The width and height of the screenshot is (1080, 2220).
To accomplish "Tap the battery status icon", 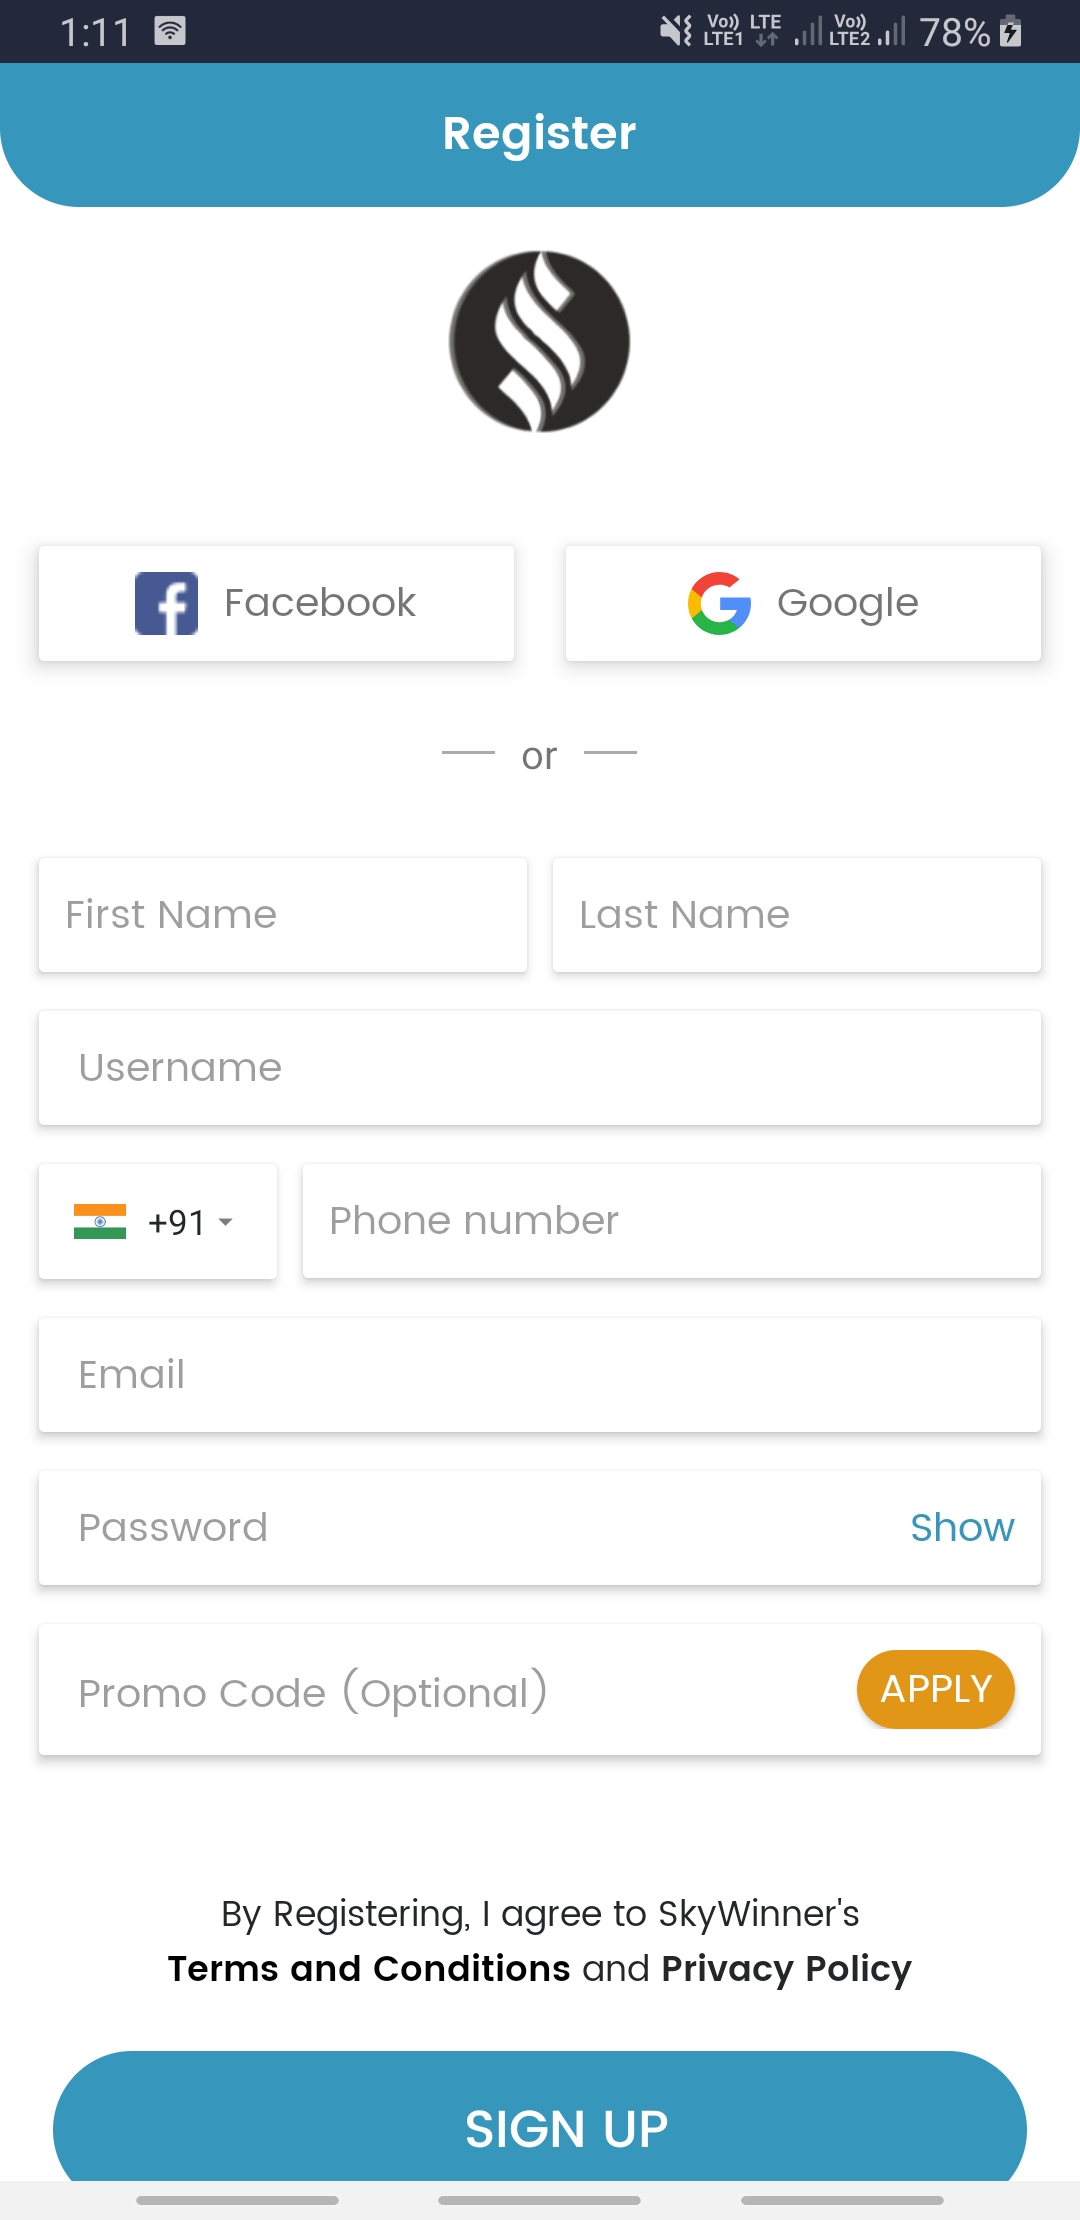I will click(1011, 32).
